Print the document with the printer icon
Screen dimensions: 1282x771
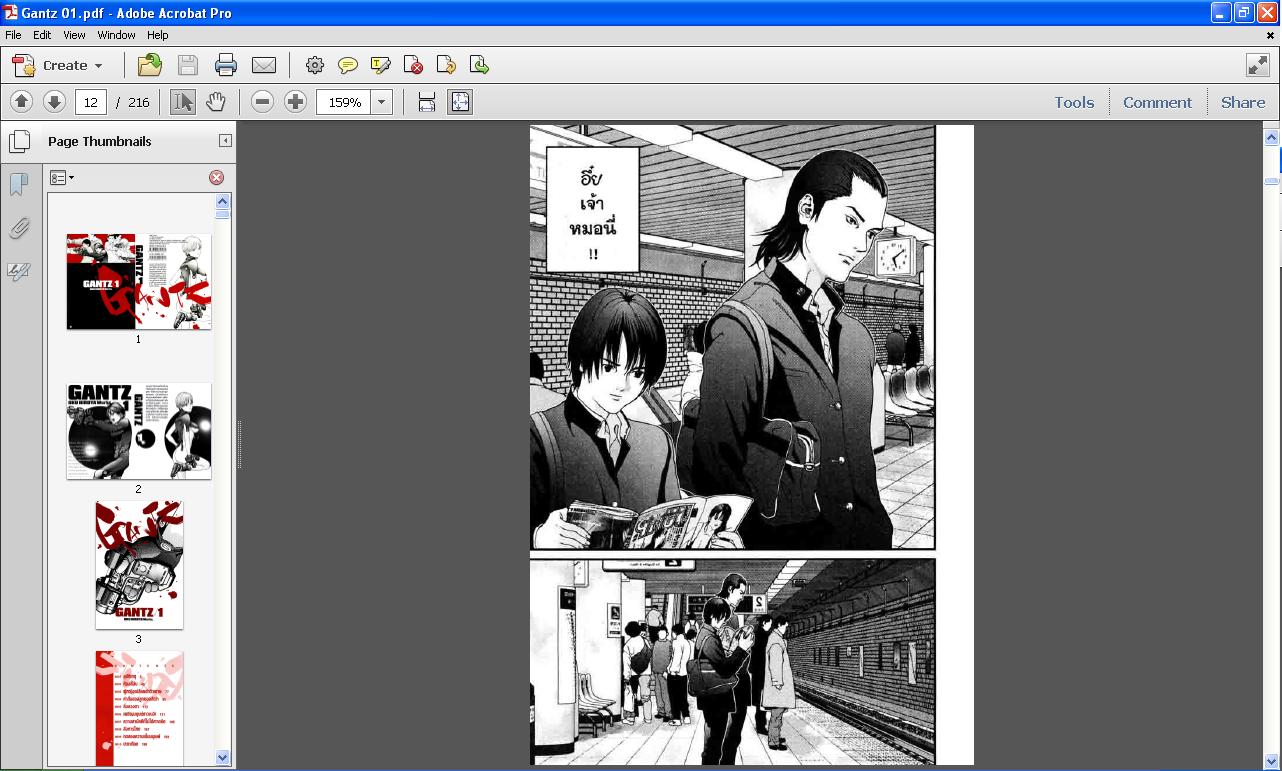226,65
